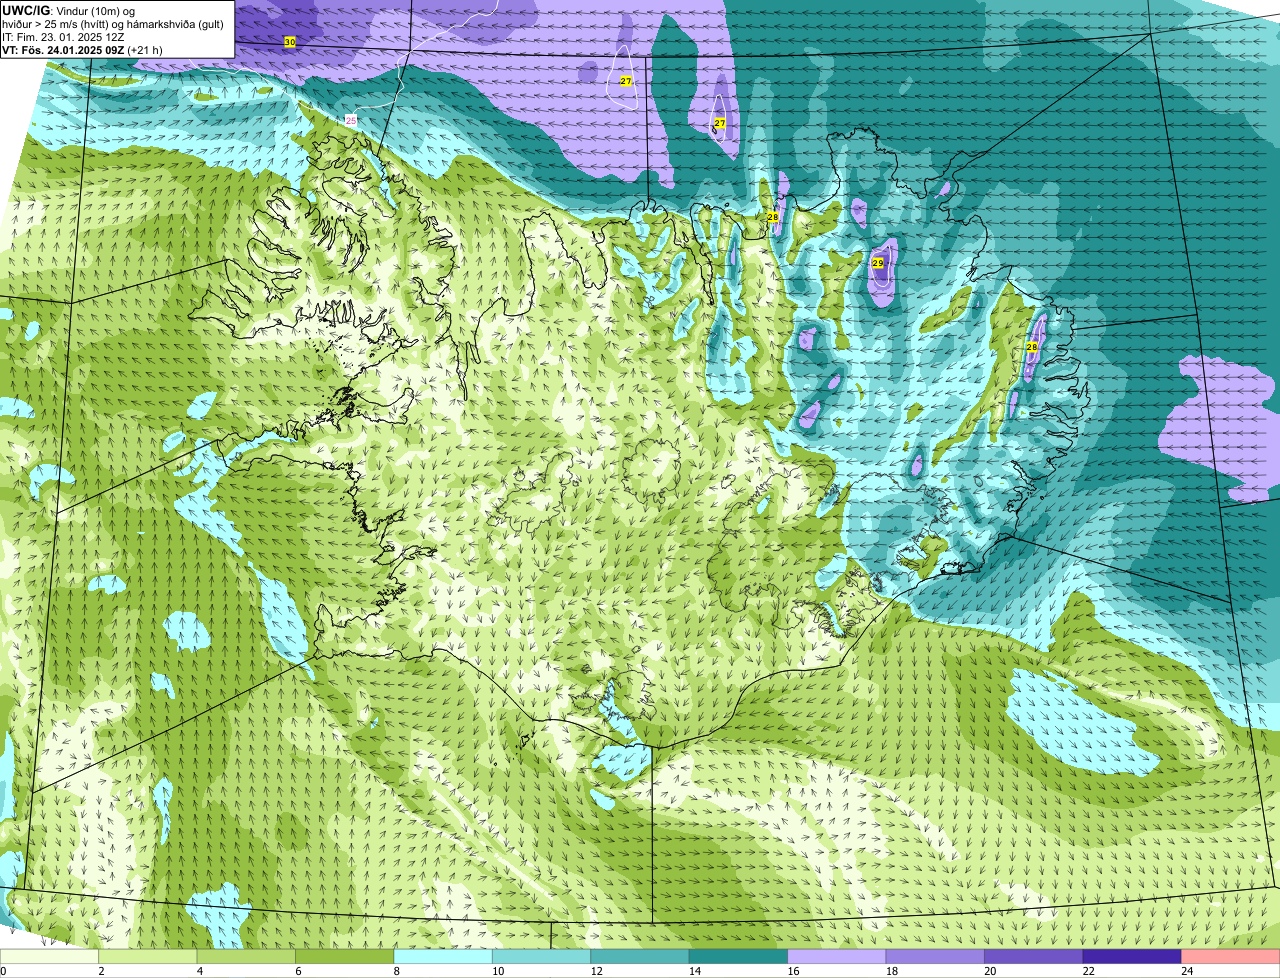The height and width of the screenshot is (978, 1280).
Task: Select the 0–2 m/s pale yellow swatch
Action: 49,956
